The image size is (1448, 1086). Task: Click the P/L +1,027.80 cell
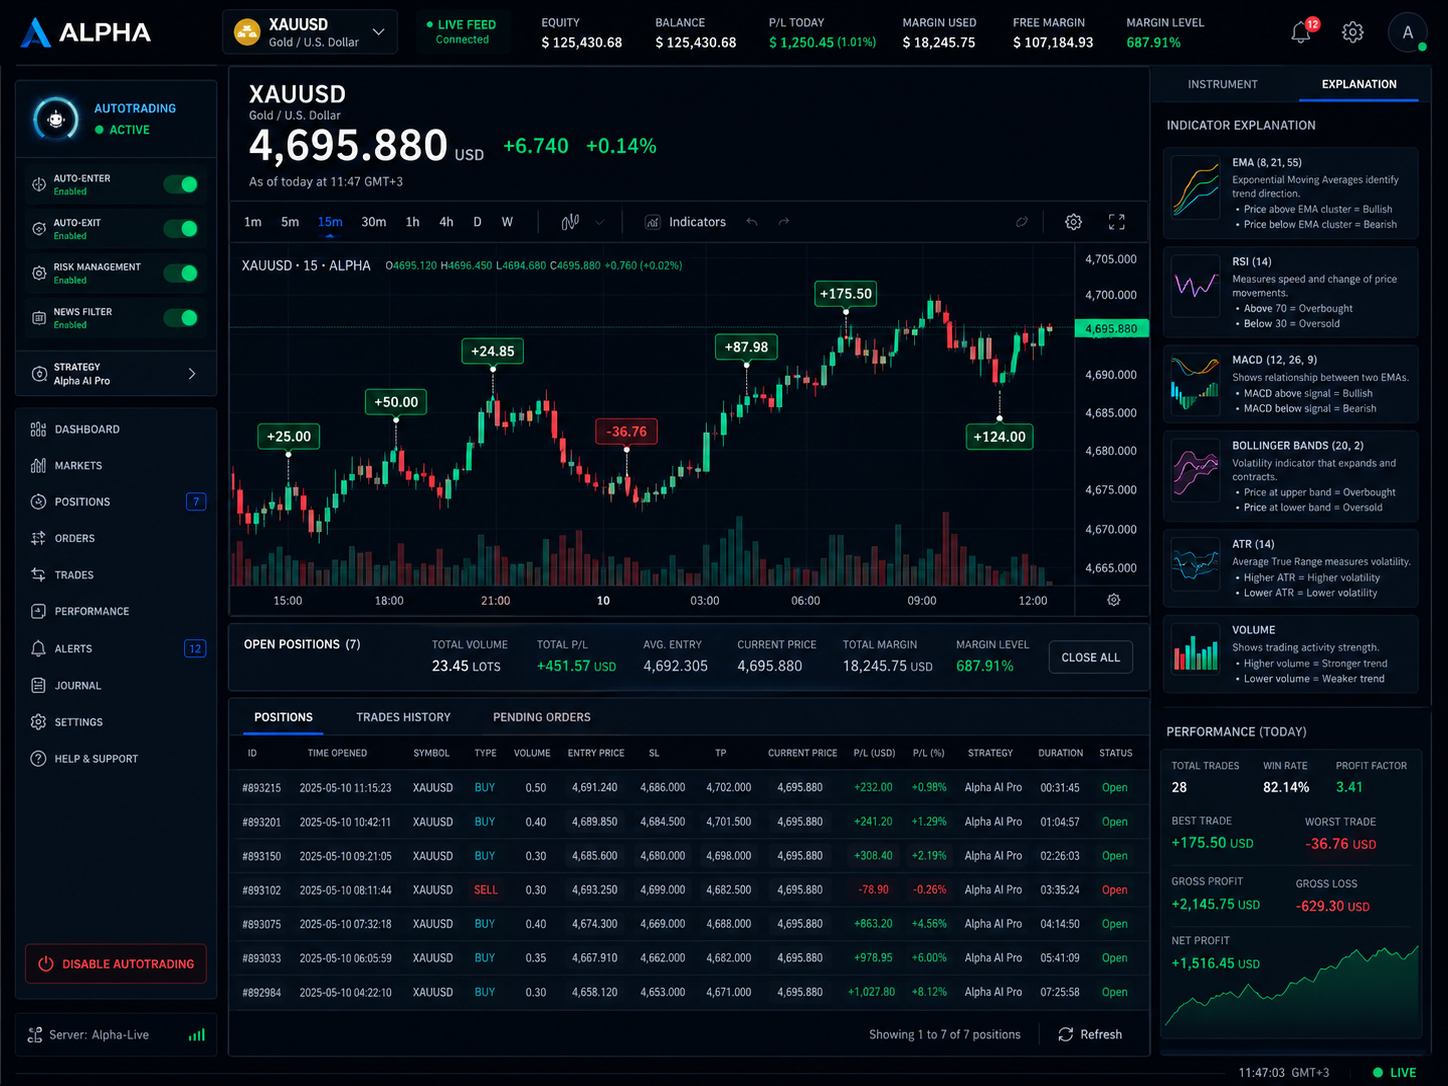tap(871, 992)
